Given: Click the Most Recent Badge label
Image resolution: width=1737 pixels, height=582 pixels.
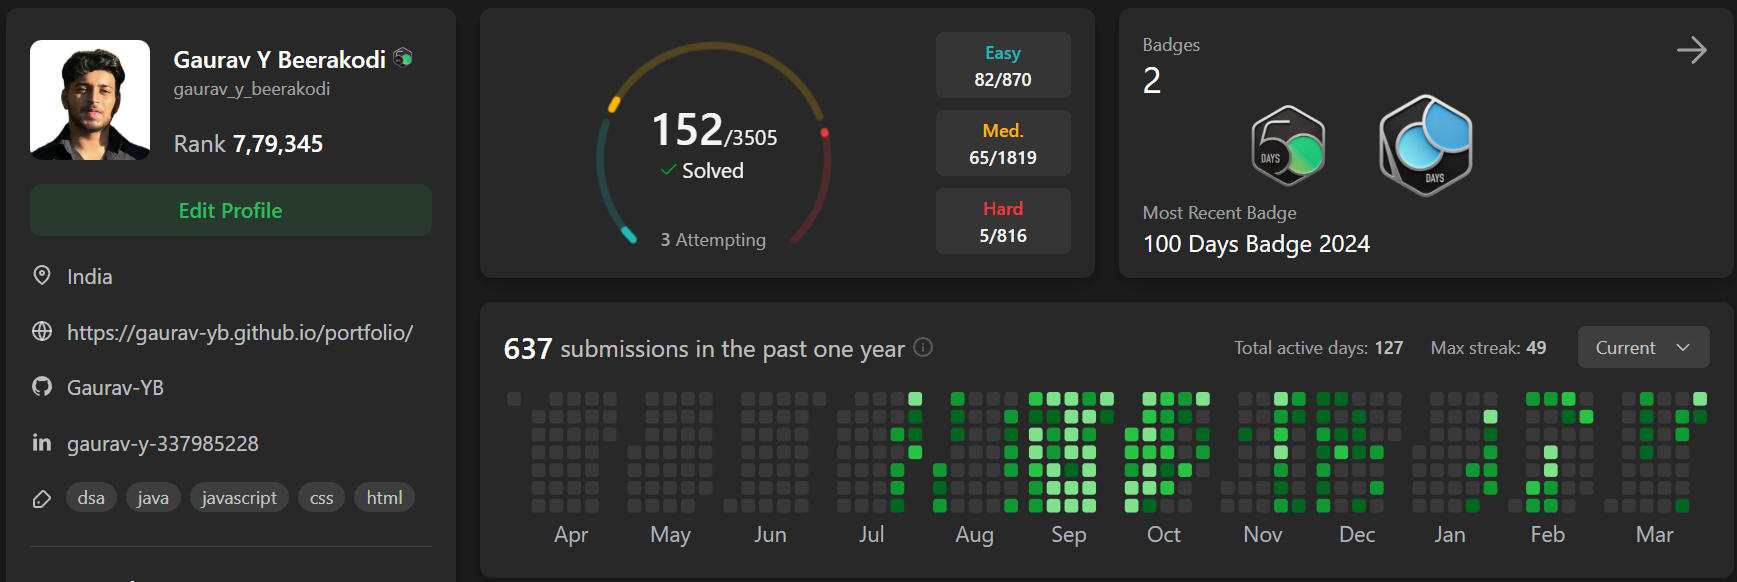Looking at the screenshot, I should [x=1220, y=213].
